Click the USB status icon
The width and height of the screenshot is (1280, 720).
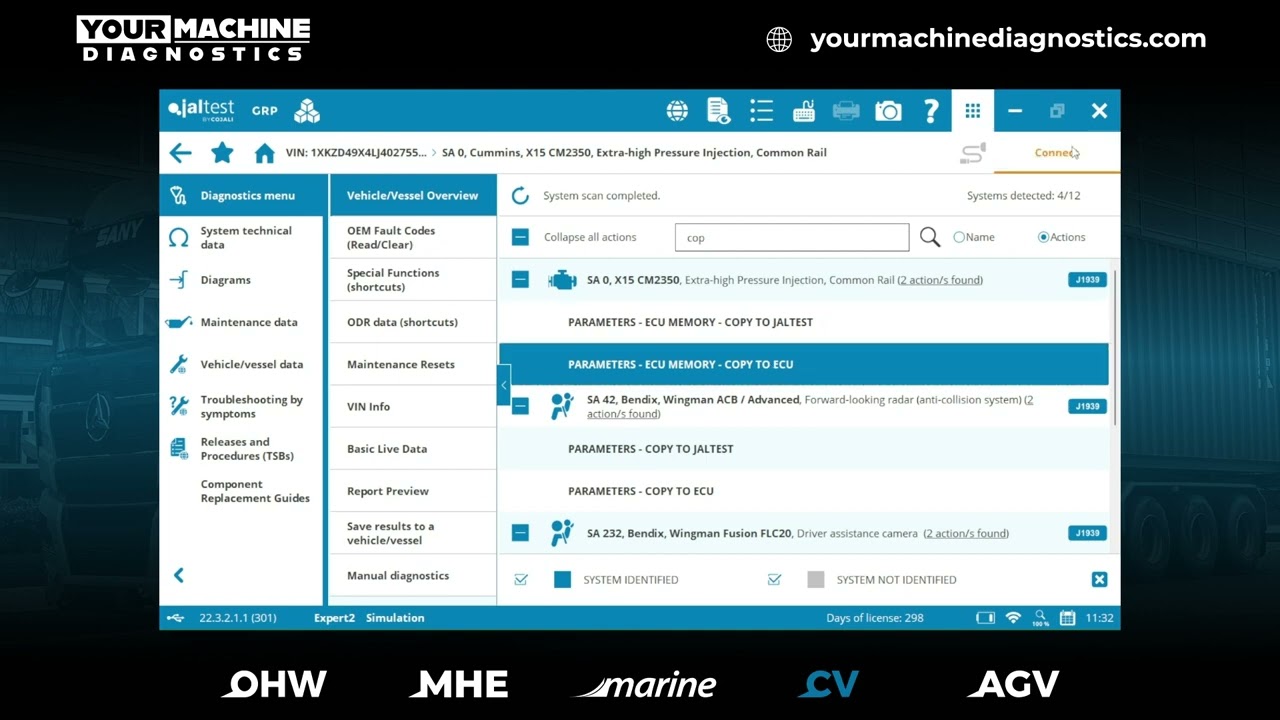click(x=176, y=618)
